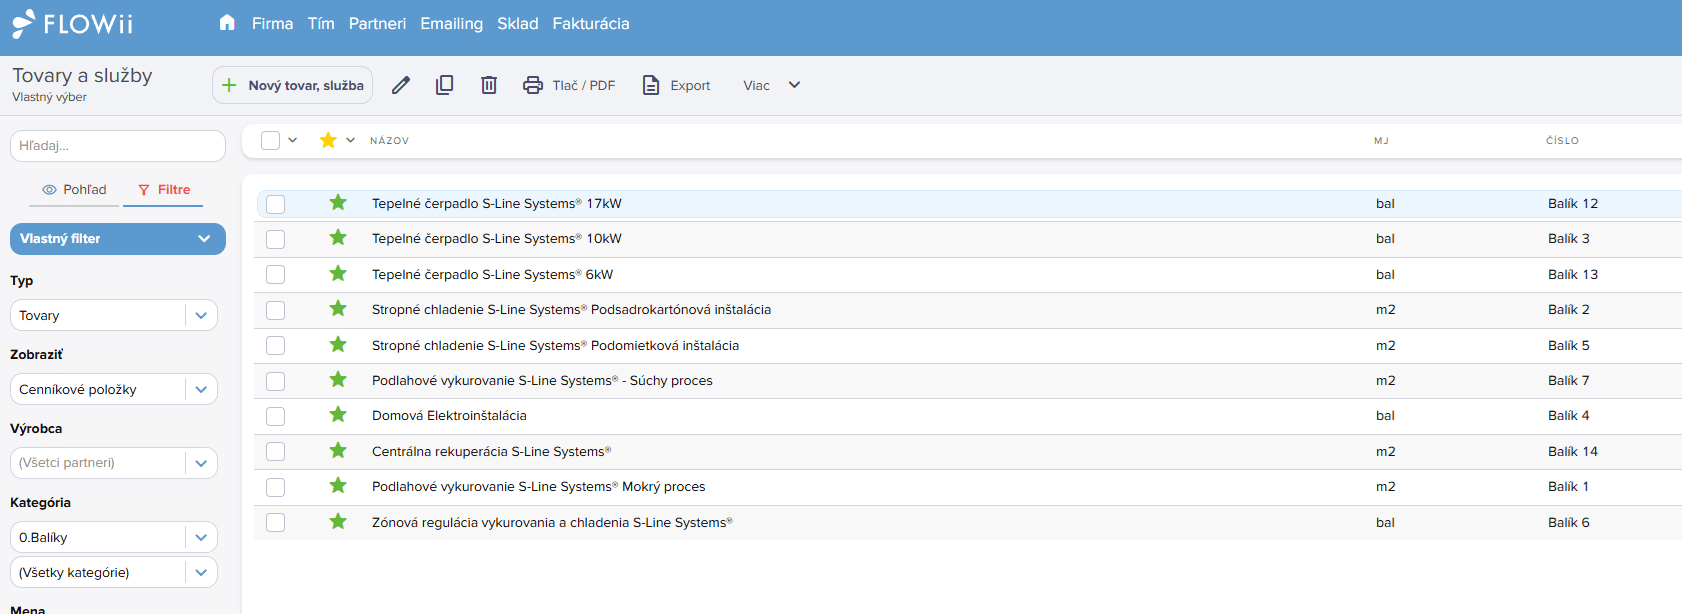Screen dimensions: 1682x614
Task: Toggle star for Podlahové vykurovanie Mokrý proces
Action: click(338, 486)
